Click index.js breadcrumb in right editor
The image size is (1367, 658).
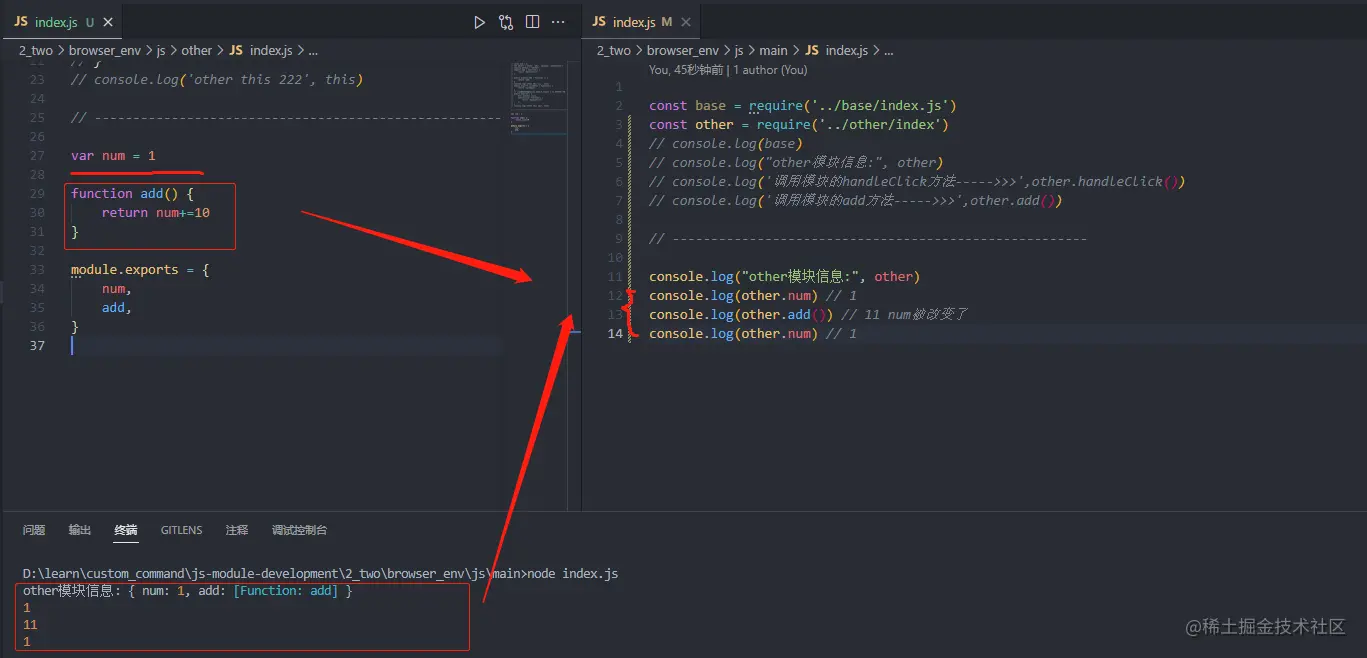coord(846,50)
